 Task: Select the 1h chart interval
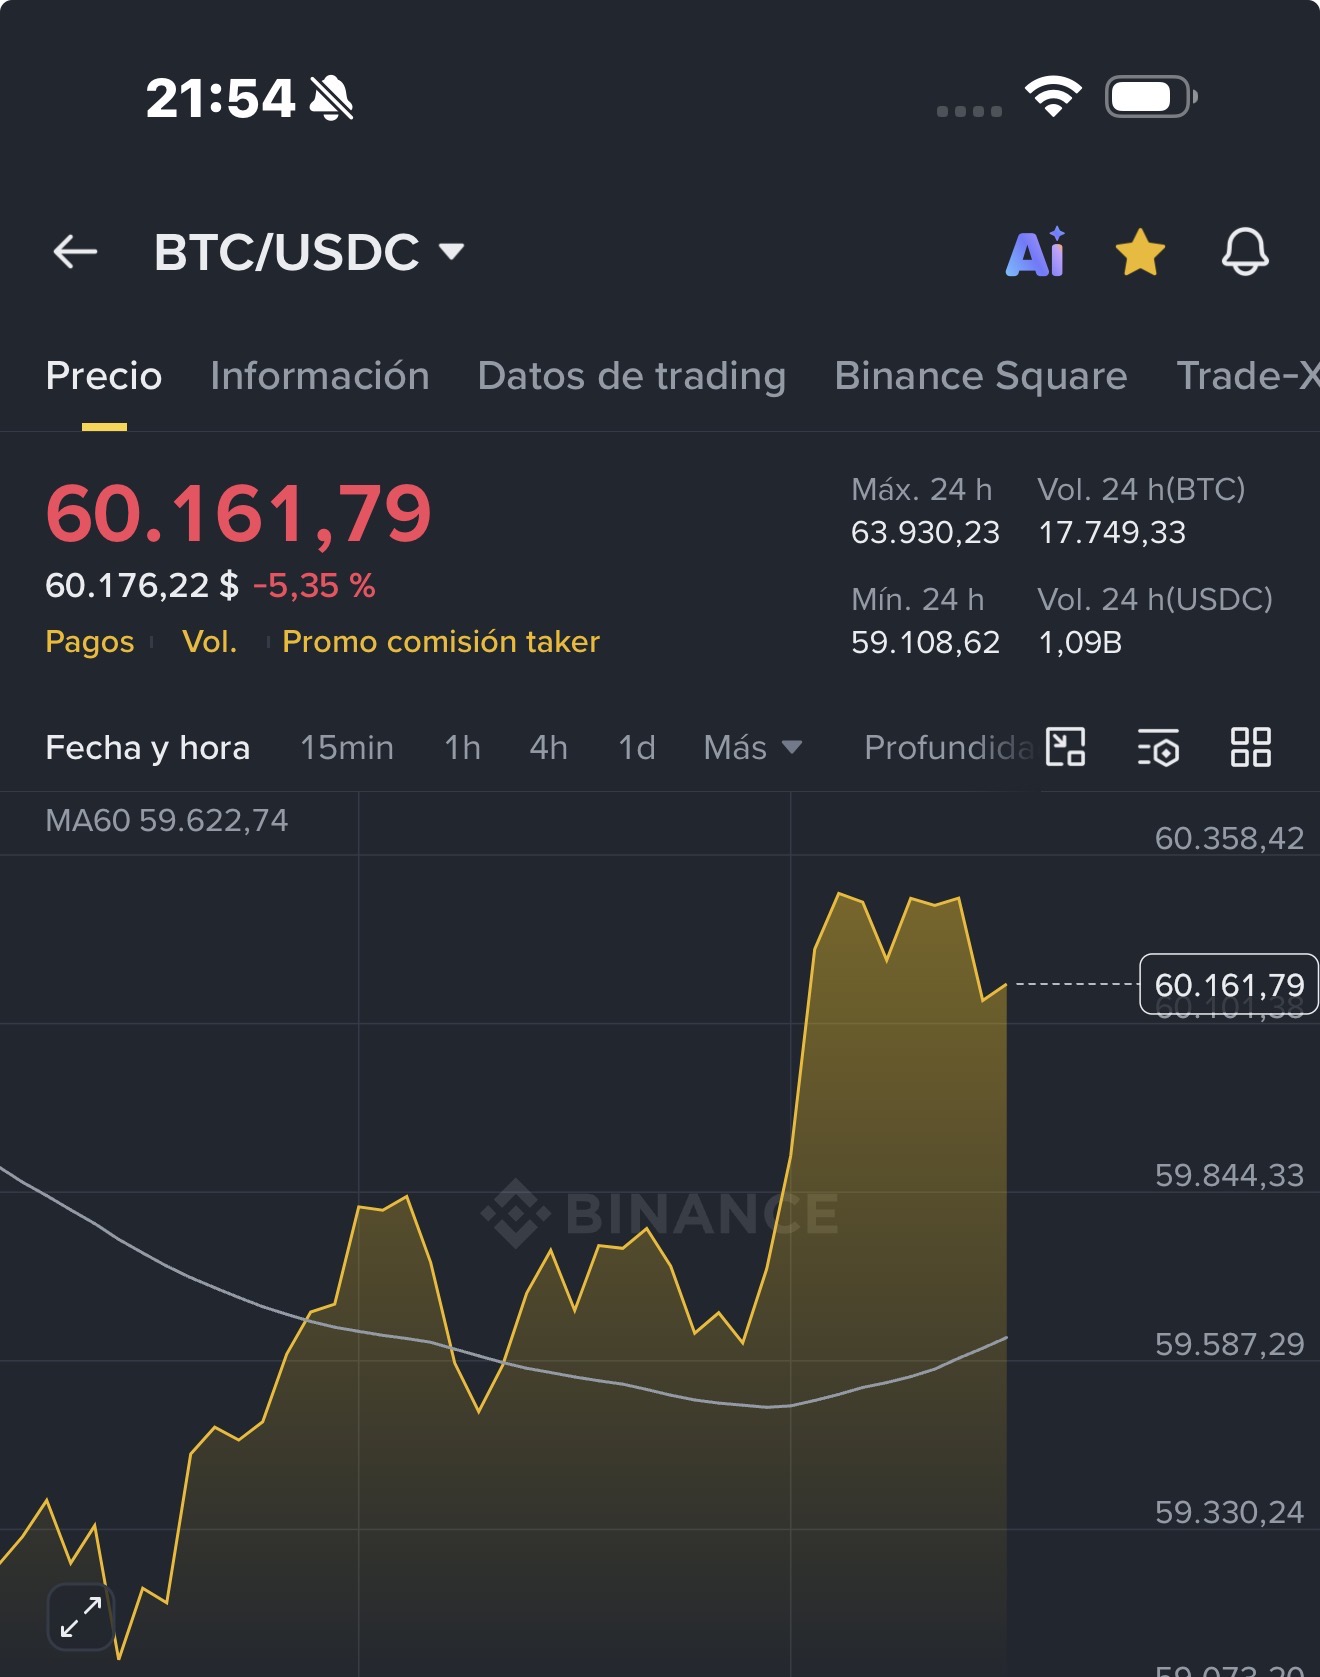pyautogui.click(x=463, y=748)
